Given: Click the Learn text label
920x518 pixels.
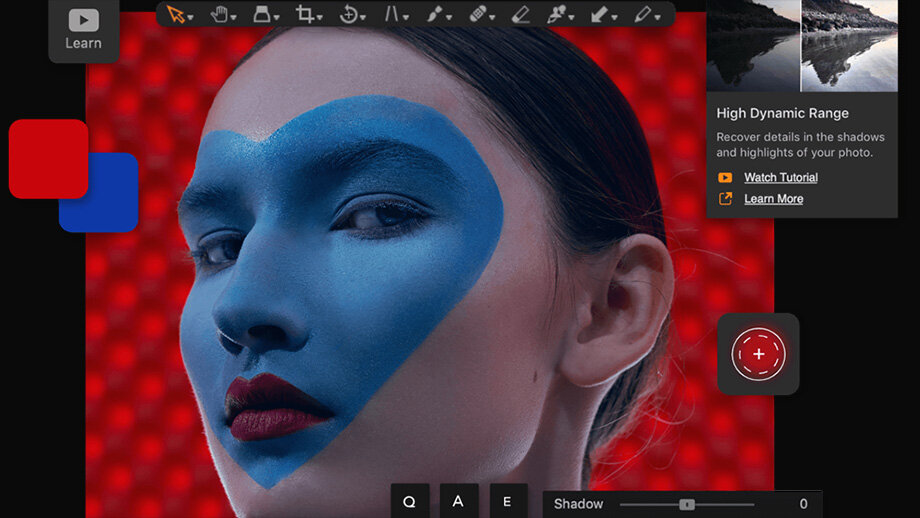Looking at the screenshot, I should tap(83, 43).
